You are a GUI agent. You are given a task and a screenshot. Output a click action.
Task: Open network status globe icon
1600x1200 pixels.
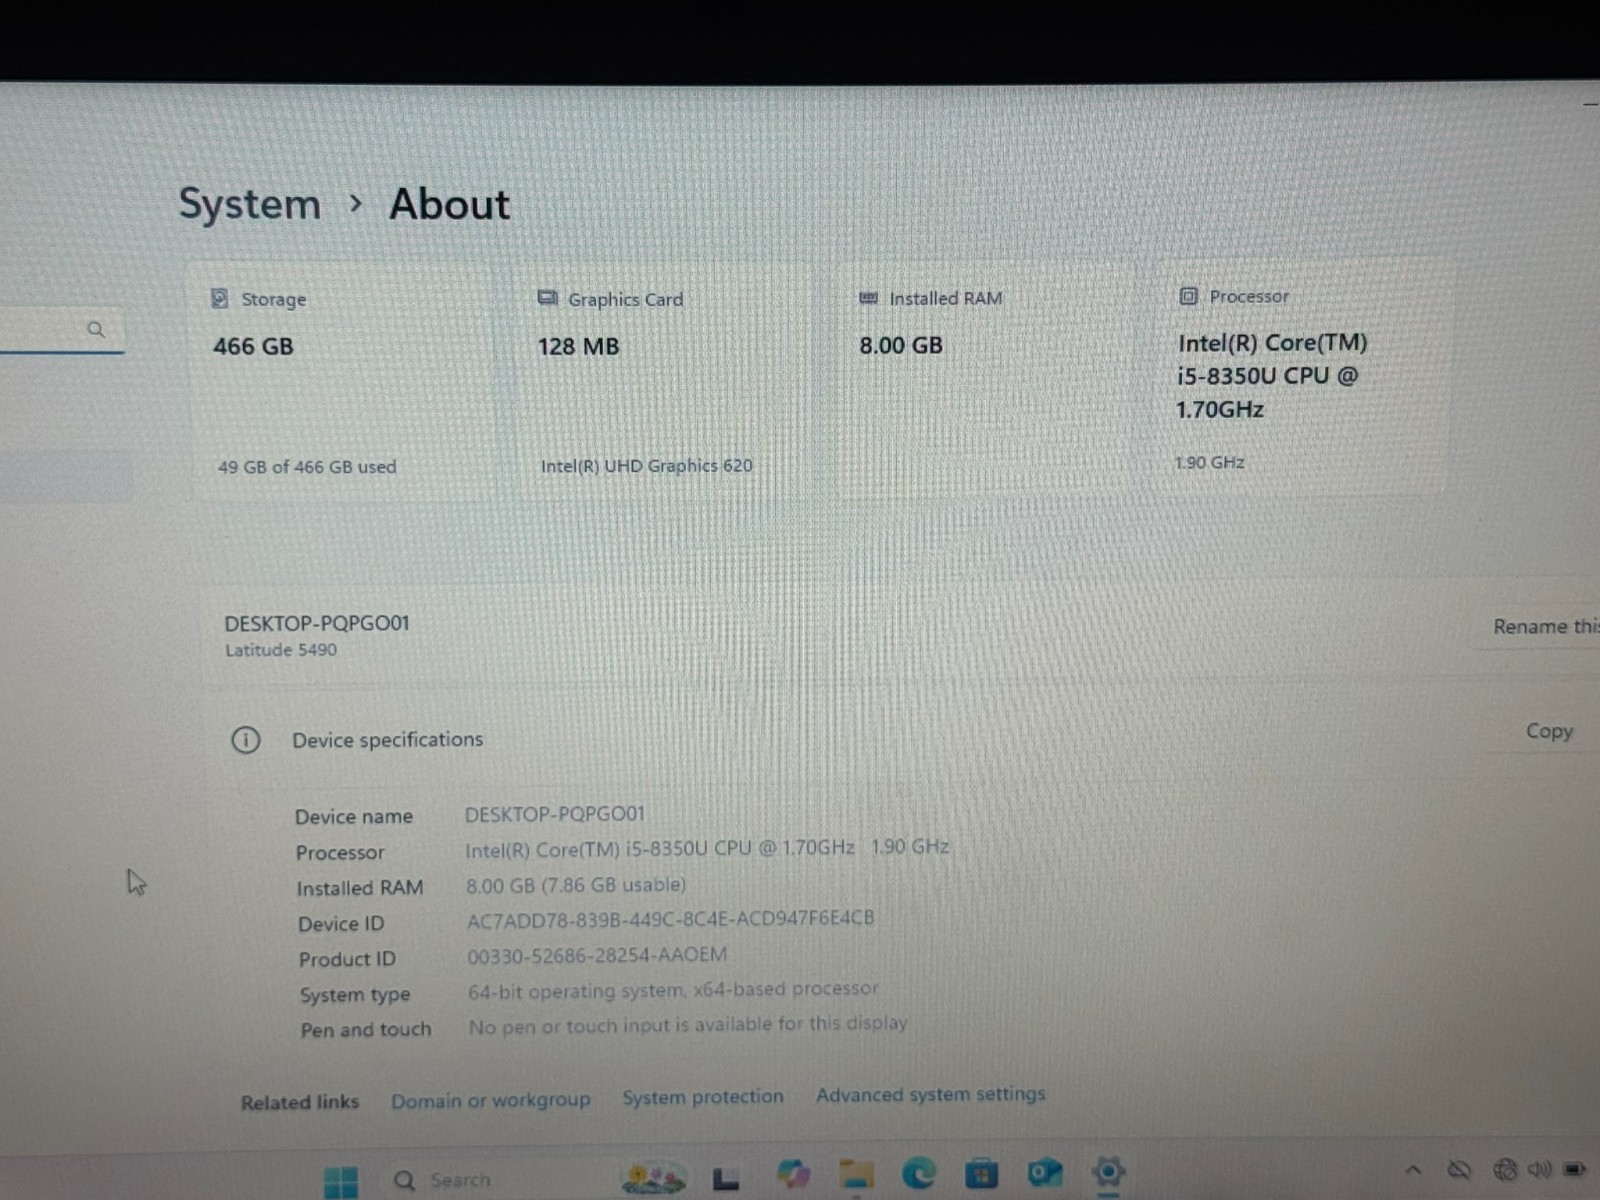click(x=1505, y=1169)
